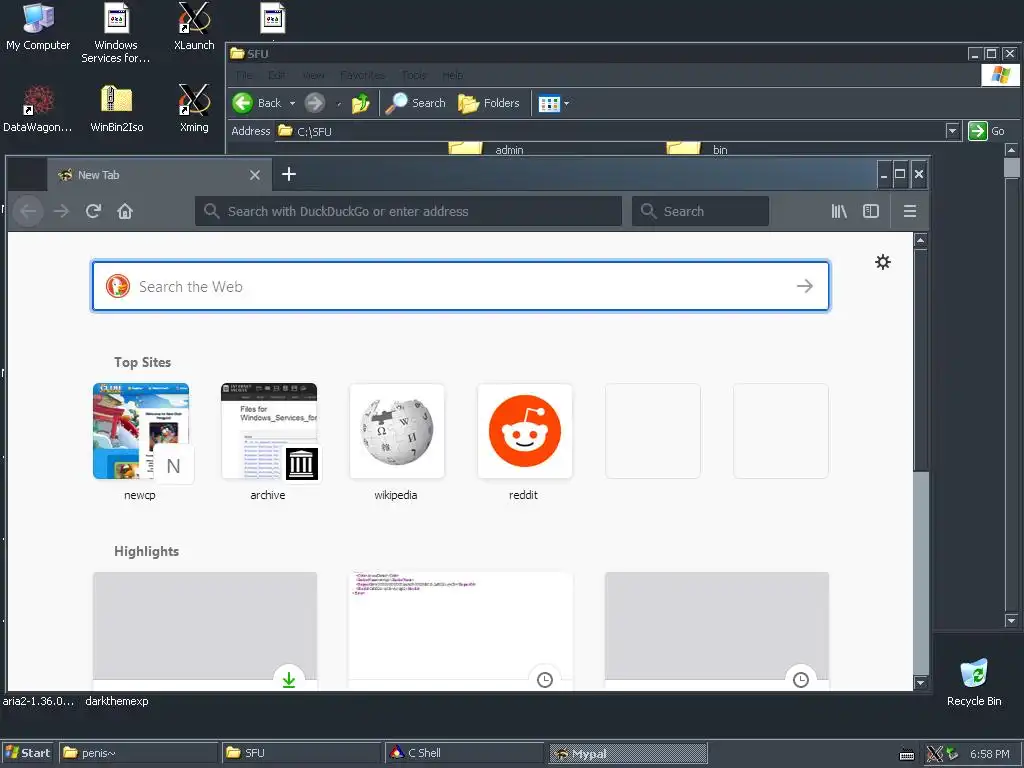Open browser Library button
This screenshot has height=768, width=1024.
click(x=839, y=211)
